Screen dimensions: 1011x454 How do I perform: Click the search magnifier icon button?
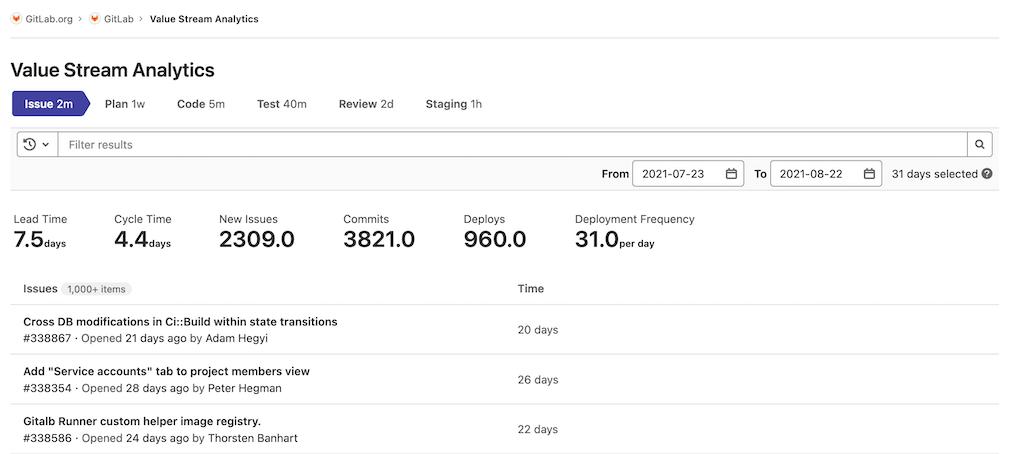981,145
